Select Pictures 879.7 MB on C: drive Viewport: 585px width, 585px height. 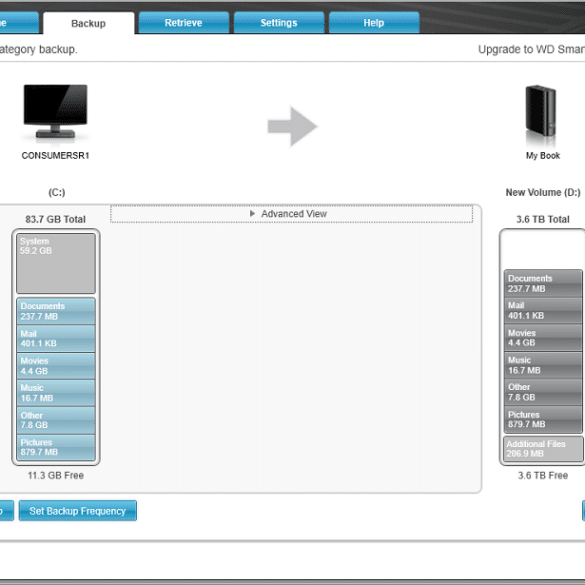[56, 447]
